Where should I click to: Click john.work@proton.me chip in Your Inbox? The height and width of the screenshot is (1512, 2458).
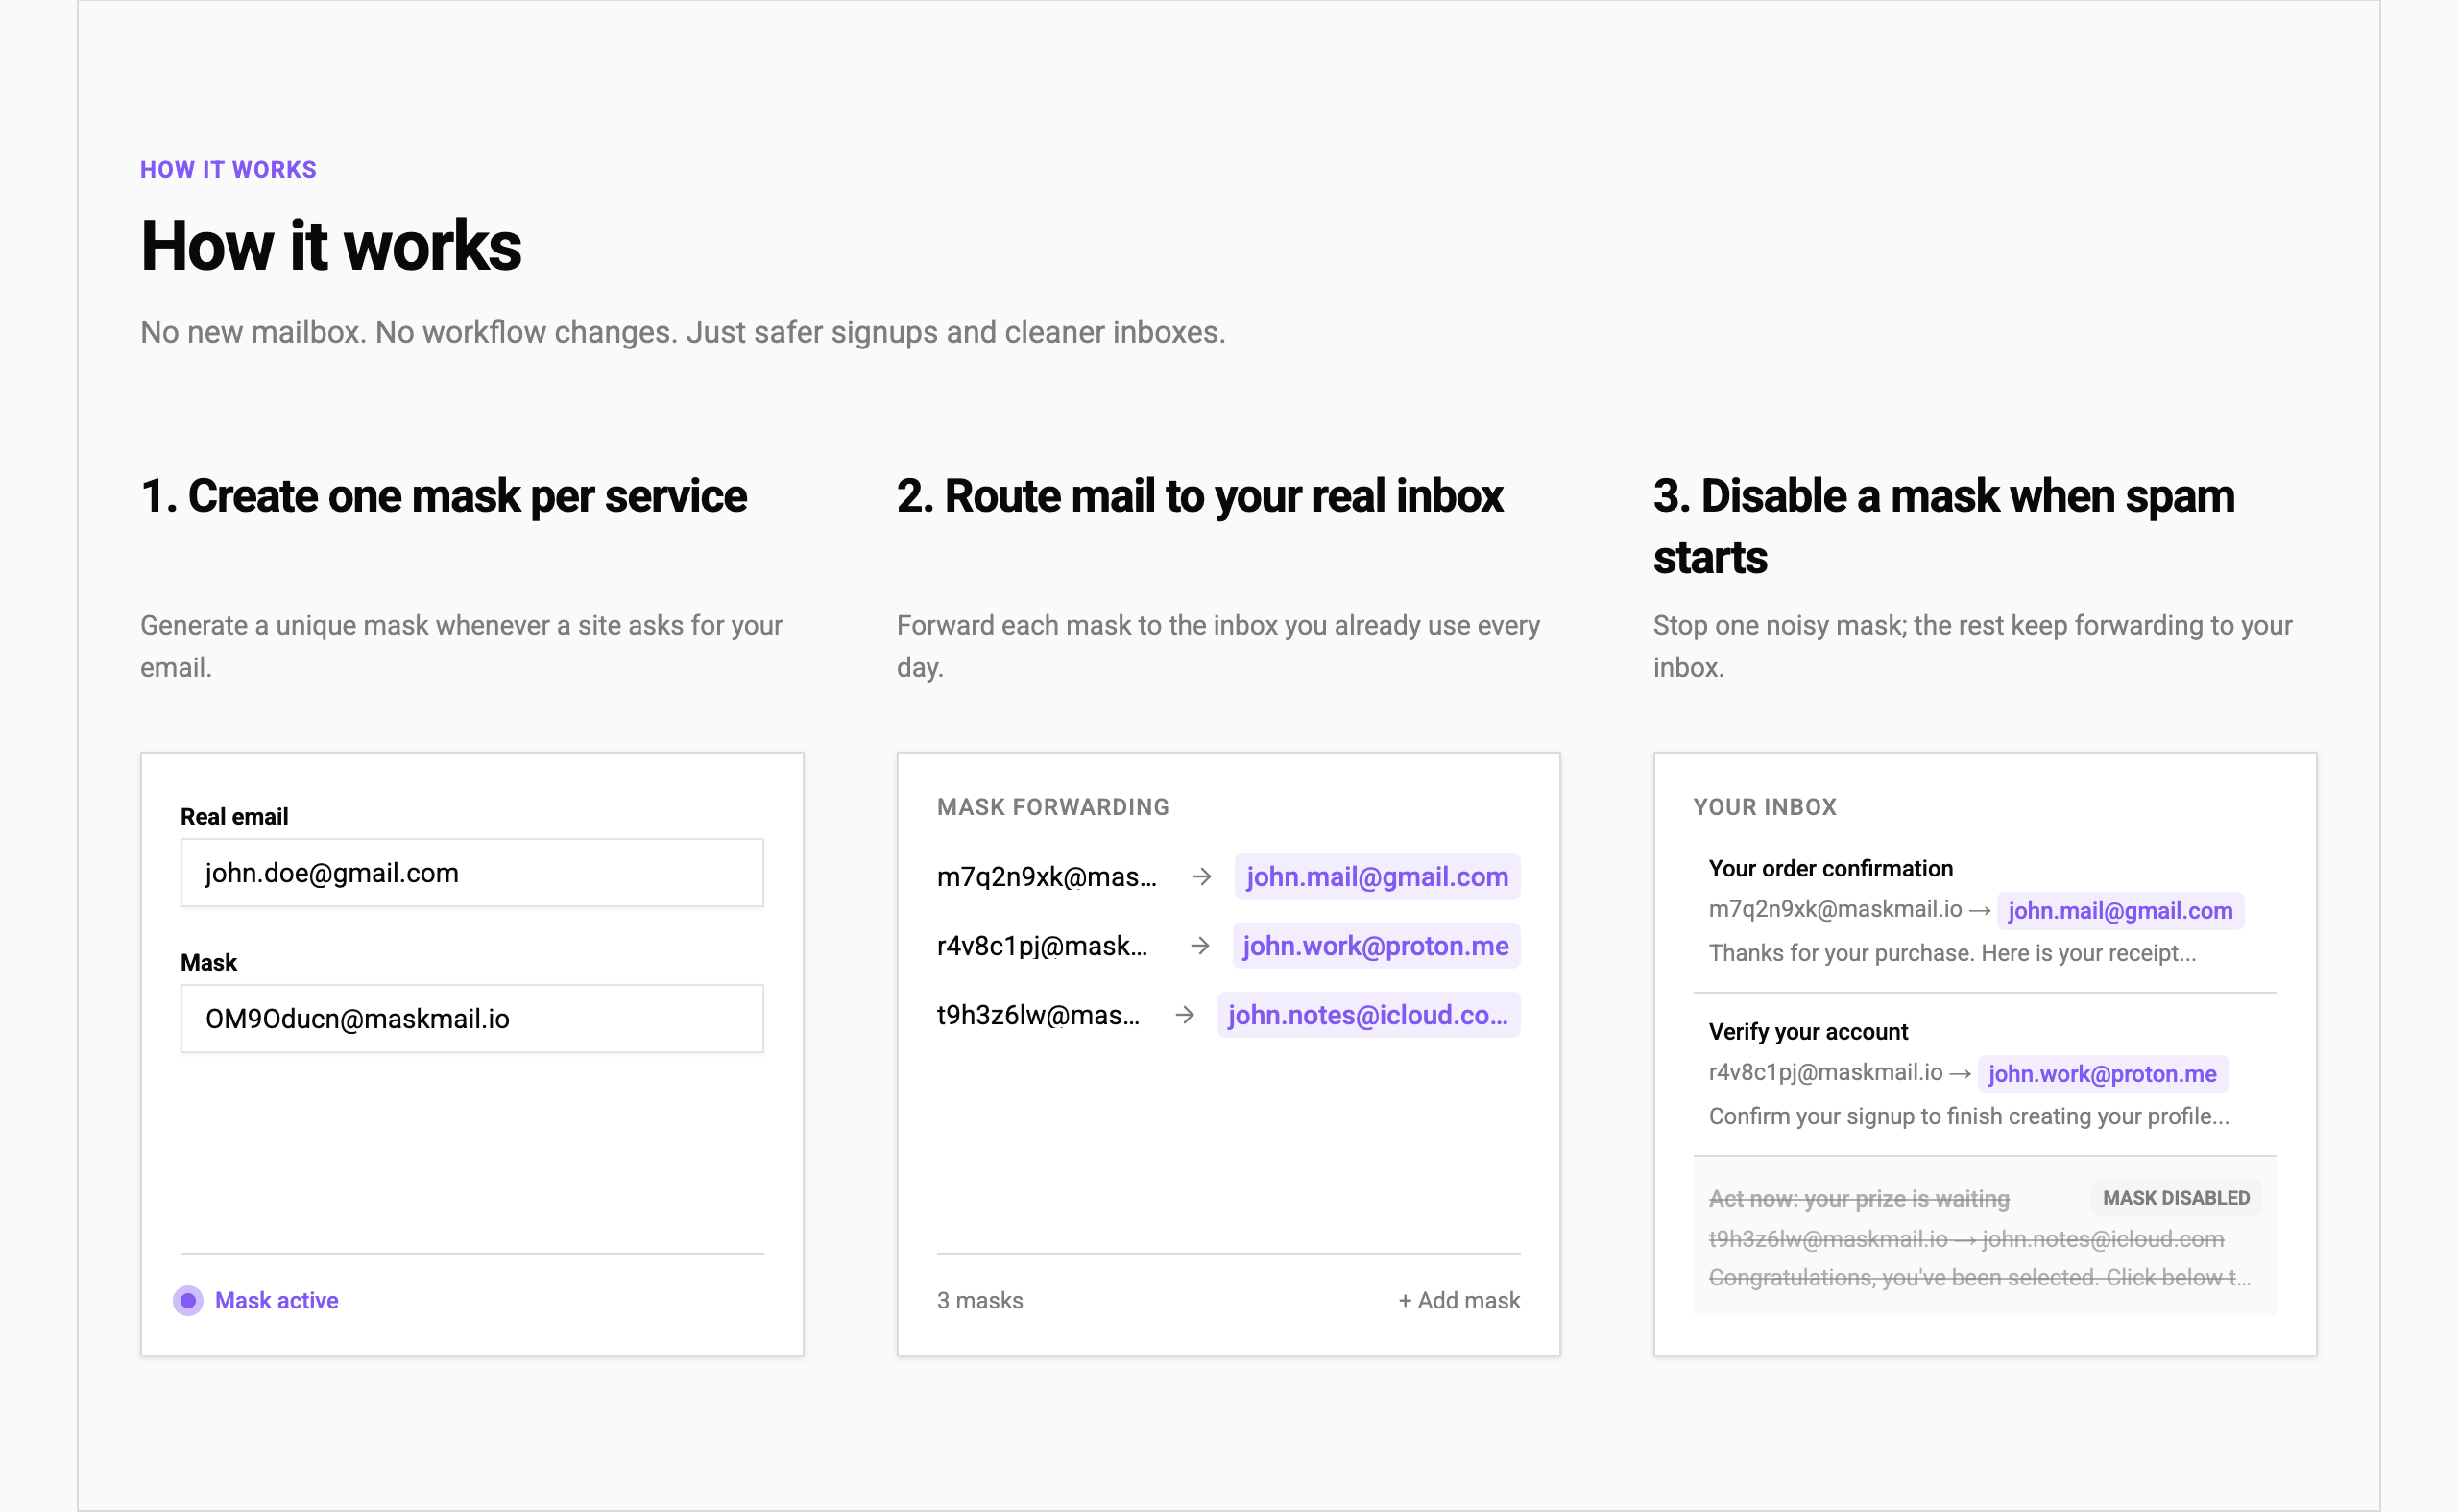pos(2101,1074)
